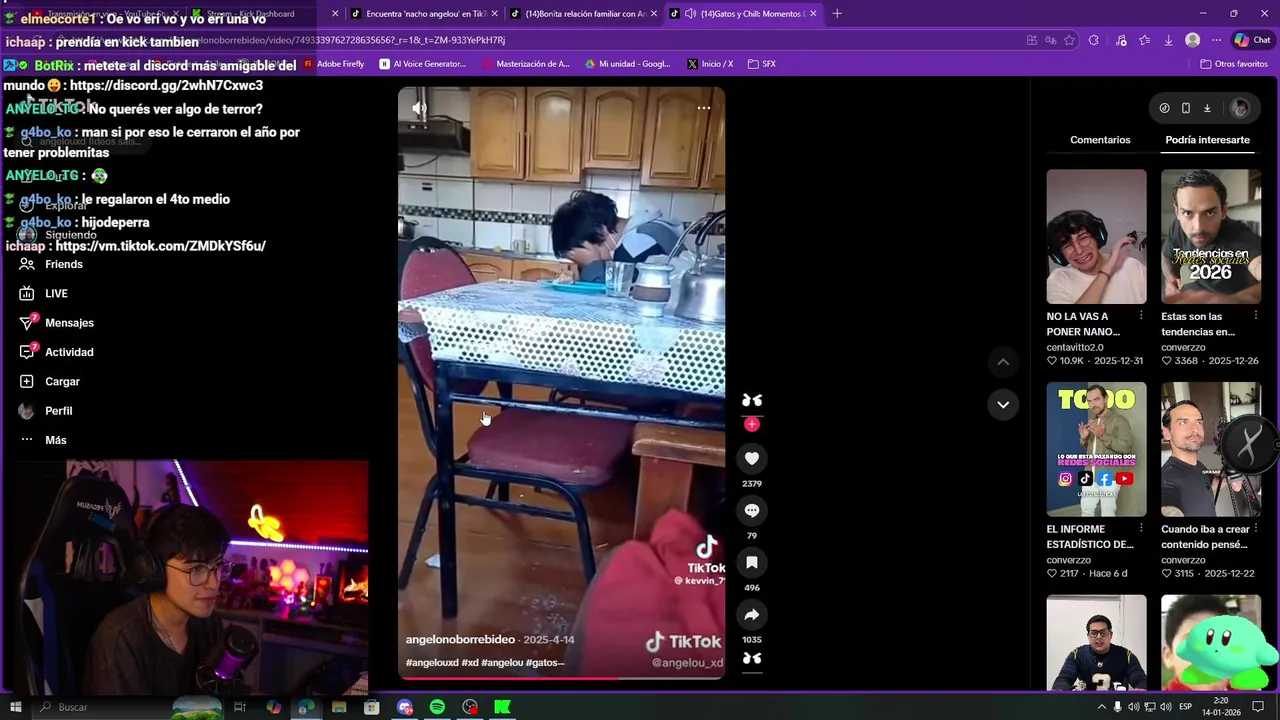Click centavitto2.0 author name
The height and width of the screenshot is (720, 1280).
(x=1075, y=347)
